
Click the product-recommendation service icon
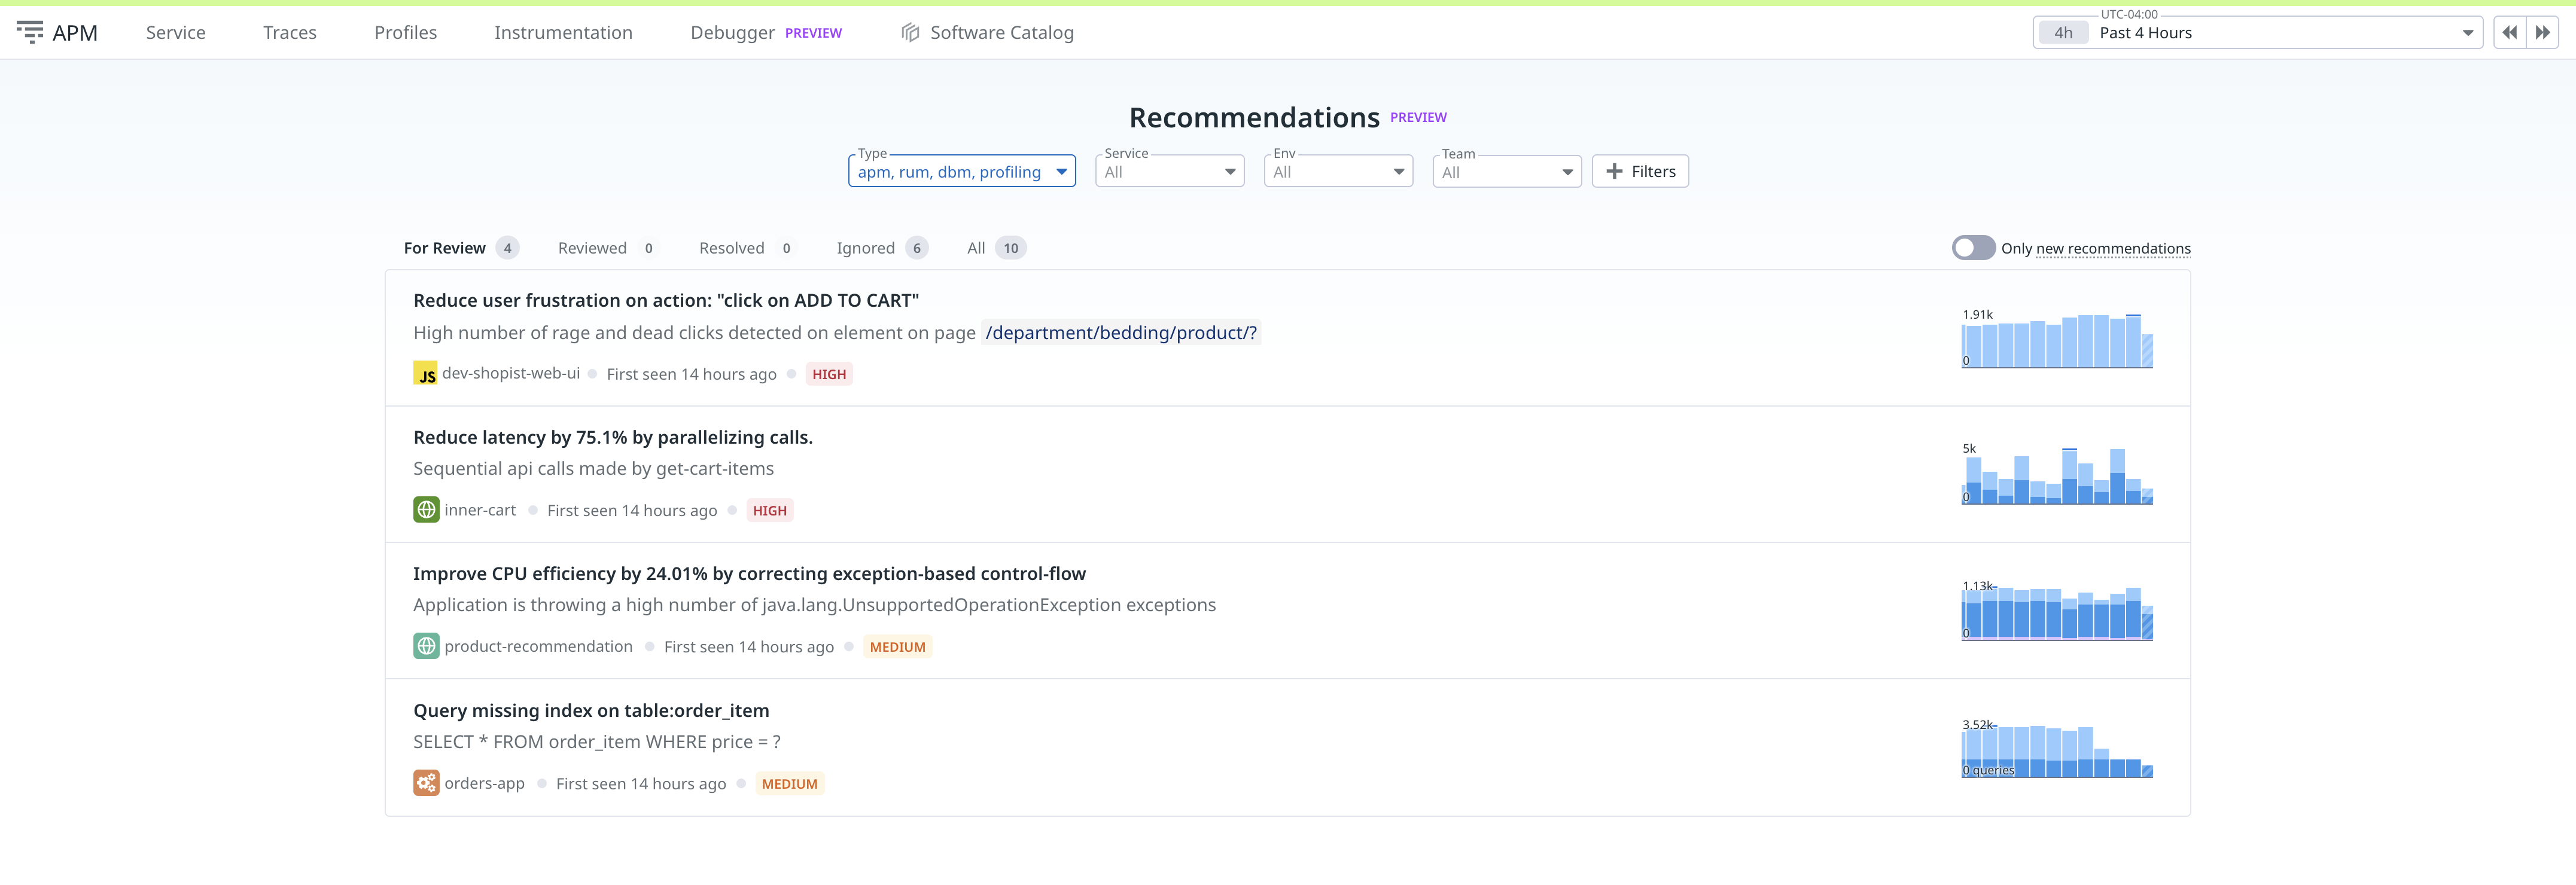coord(426,646)
